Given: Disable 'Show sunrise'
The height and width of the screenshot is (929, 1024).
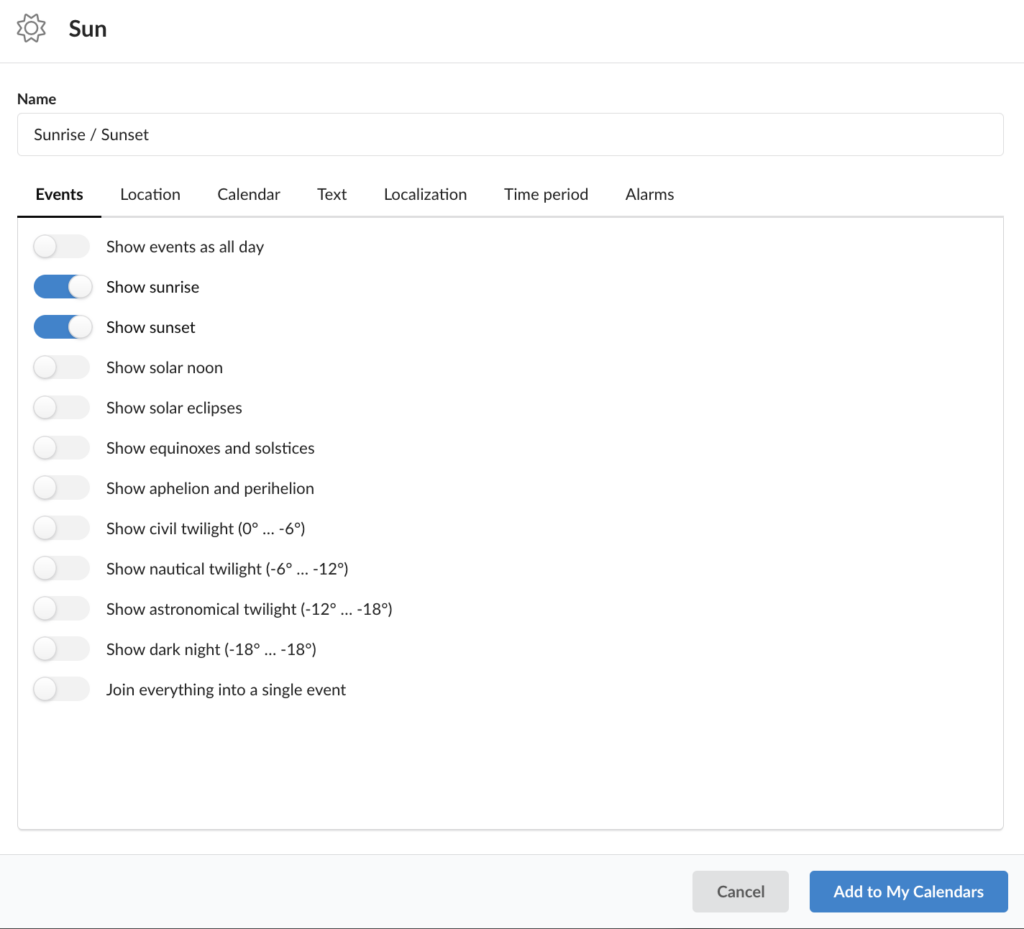Looking at the screenshot, I should coord(63,286).
